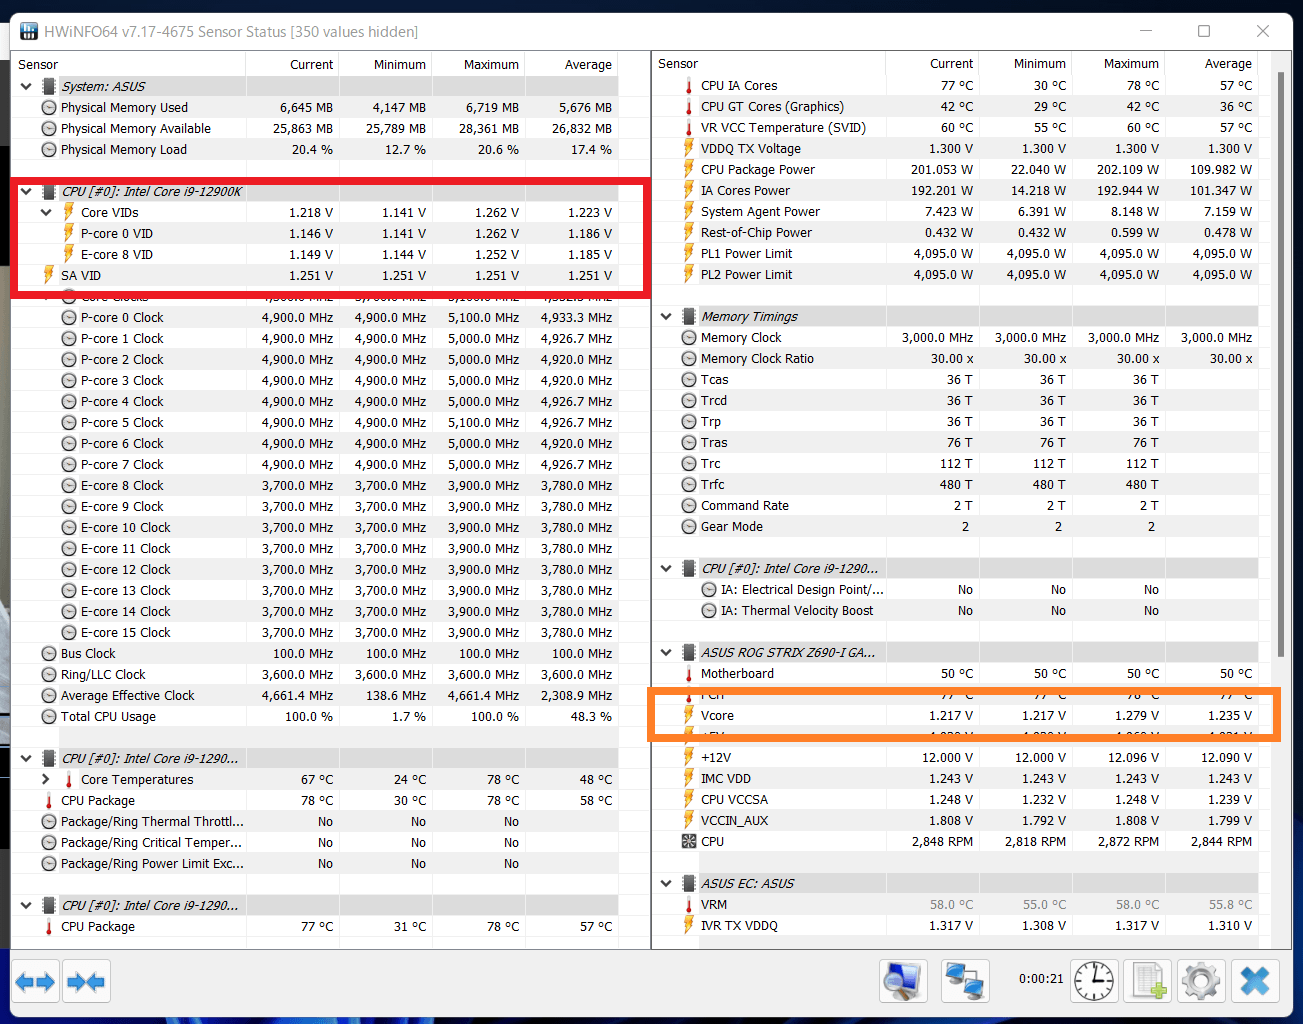This screenshot has width=1303, height=1024.
Task: Select the Average Effective Clock row
Action: pos(315,695)
